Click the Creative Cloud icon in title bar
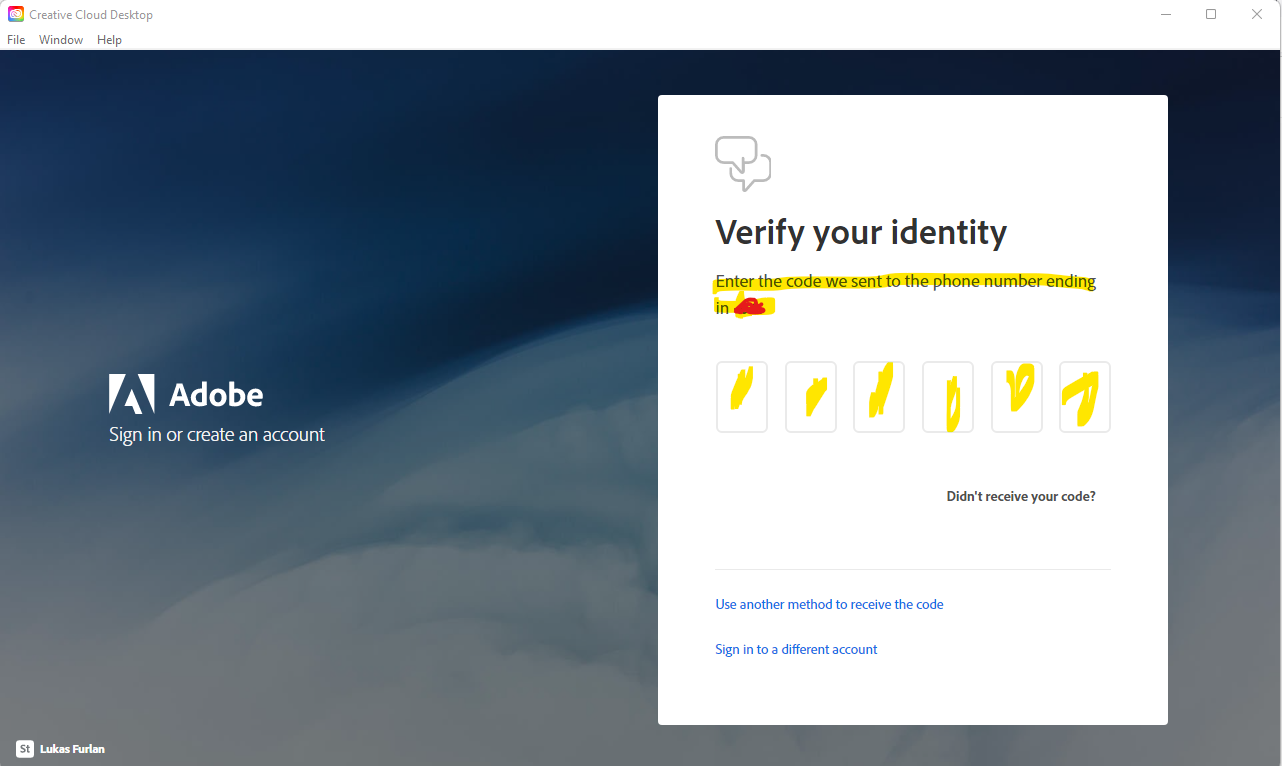This screenshot has width=1282, height=766. (15, 14)
